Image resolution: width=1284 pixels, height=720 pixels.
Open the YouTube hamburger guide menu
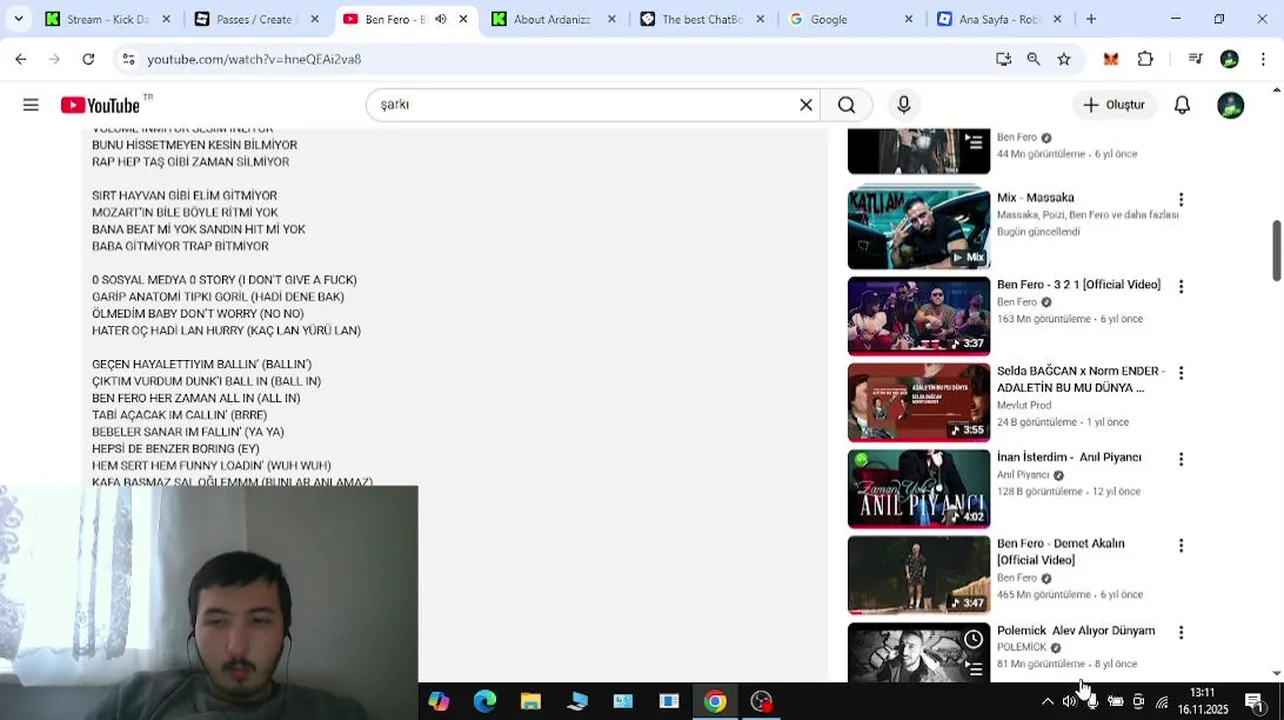[31, 105]
